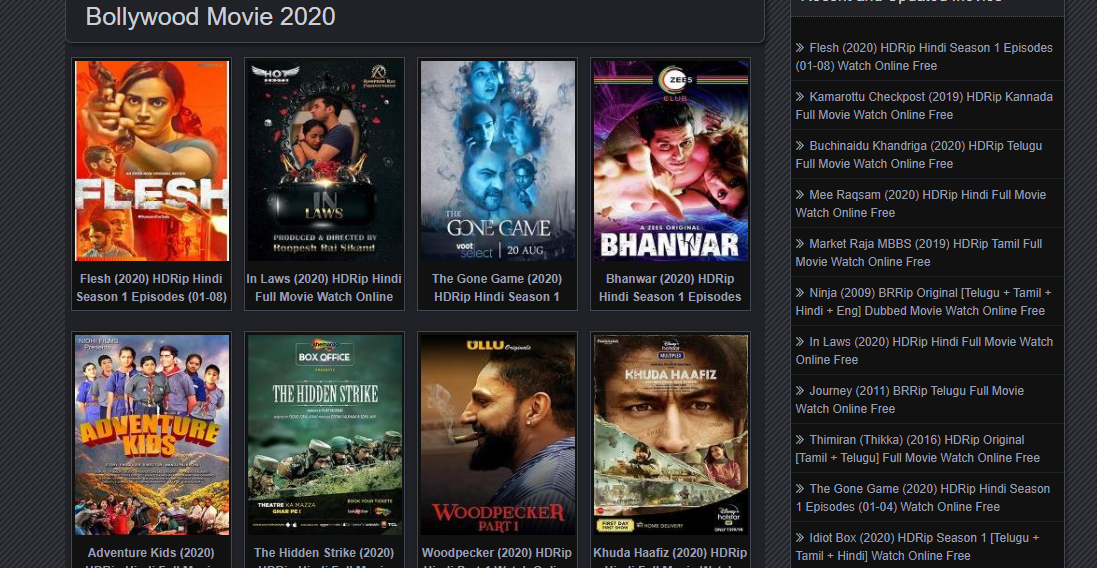Open the In Laws poster thumbnail
Screen dimensions: 1097x568
pos(325,161)
